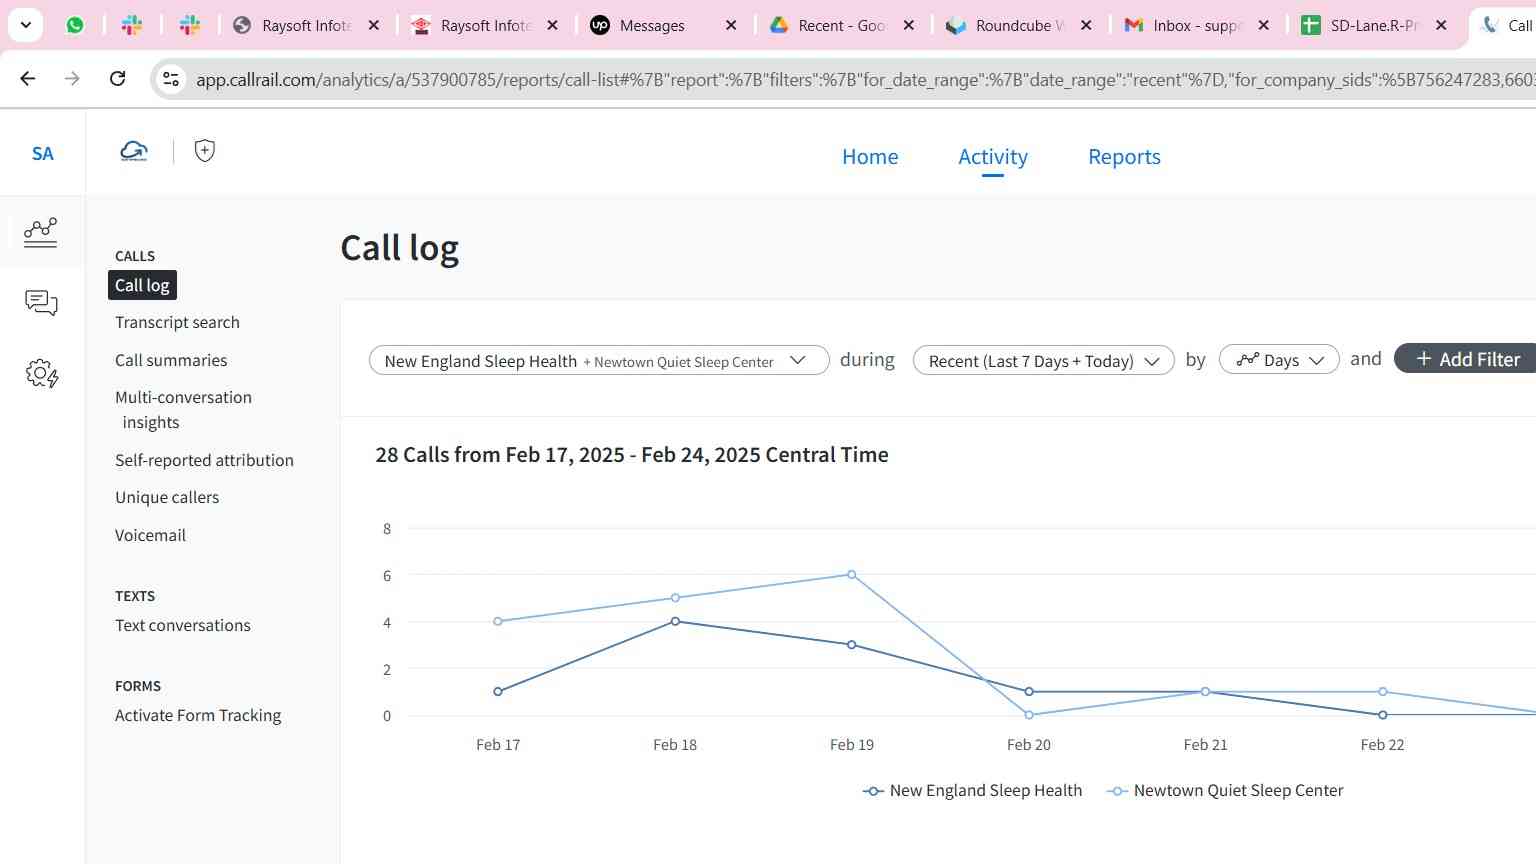This screenshot has height=864, width=1536.
Task: Go forward in browser history
Action: tap(72, 78)
